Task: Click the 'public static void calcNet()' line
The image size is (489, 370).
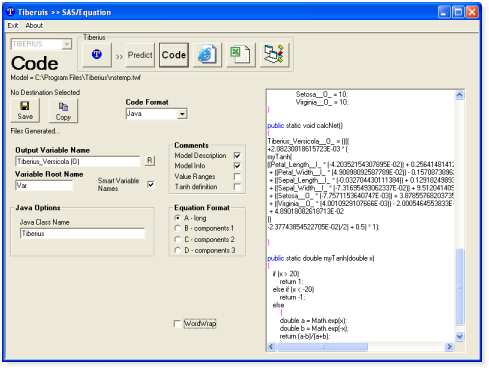Action: (305, 125)
